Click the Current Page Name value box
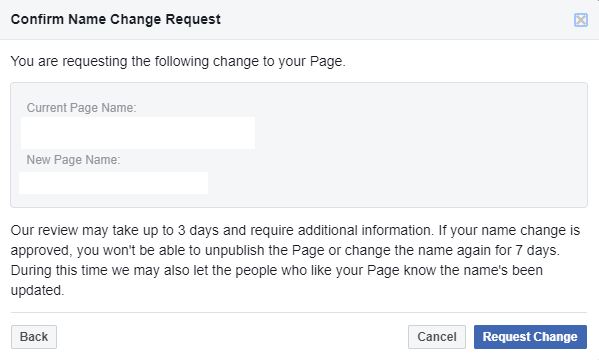Screen dimensions: 599x360 coord(138,133)
